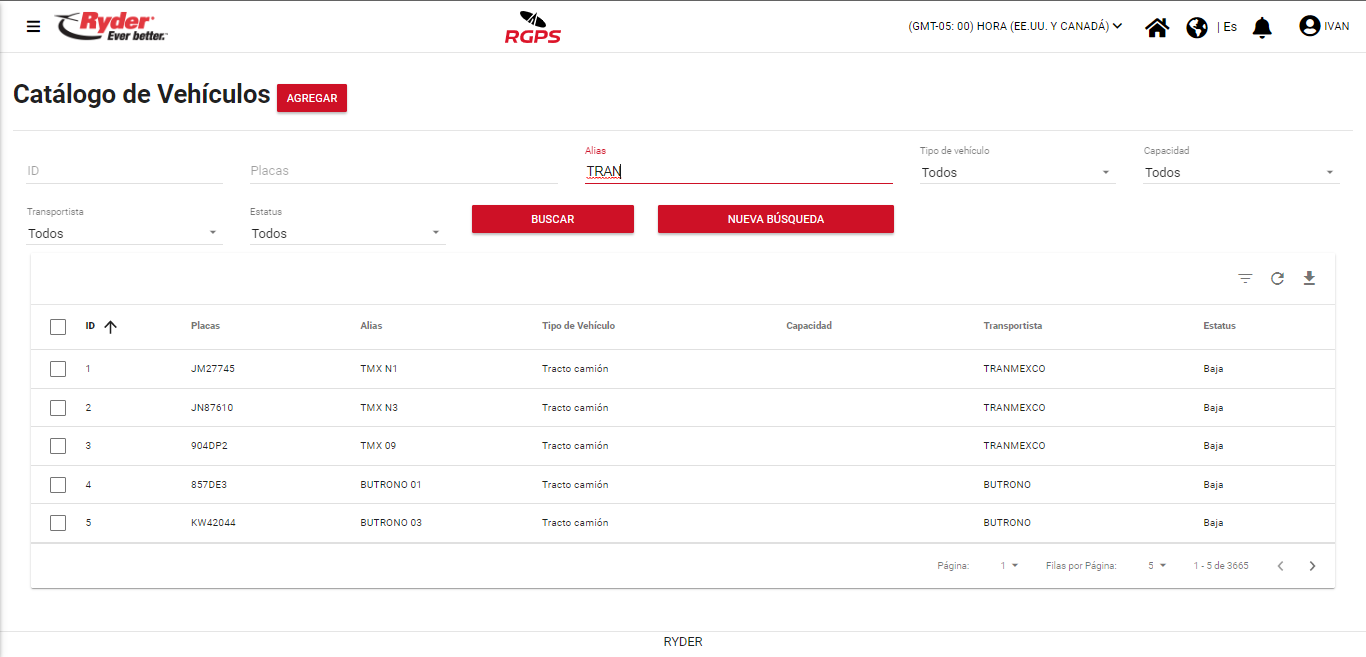The height and width of the screenshot is (657, 1366).
Task: Click the globe language icon
Action: click(x=1197, y=27)
